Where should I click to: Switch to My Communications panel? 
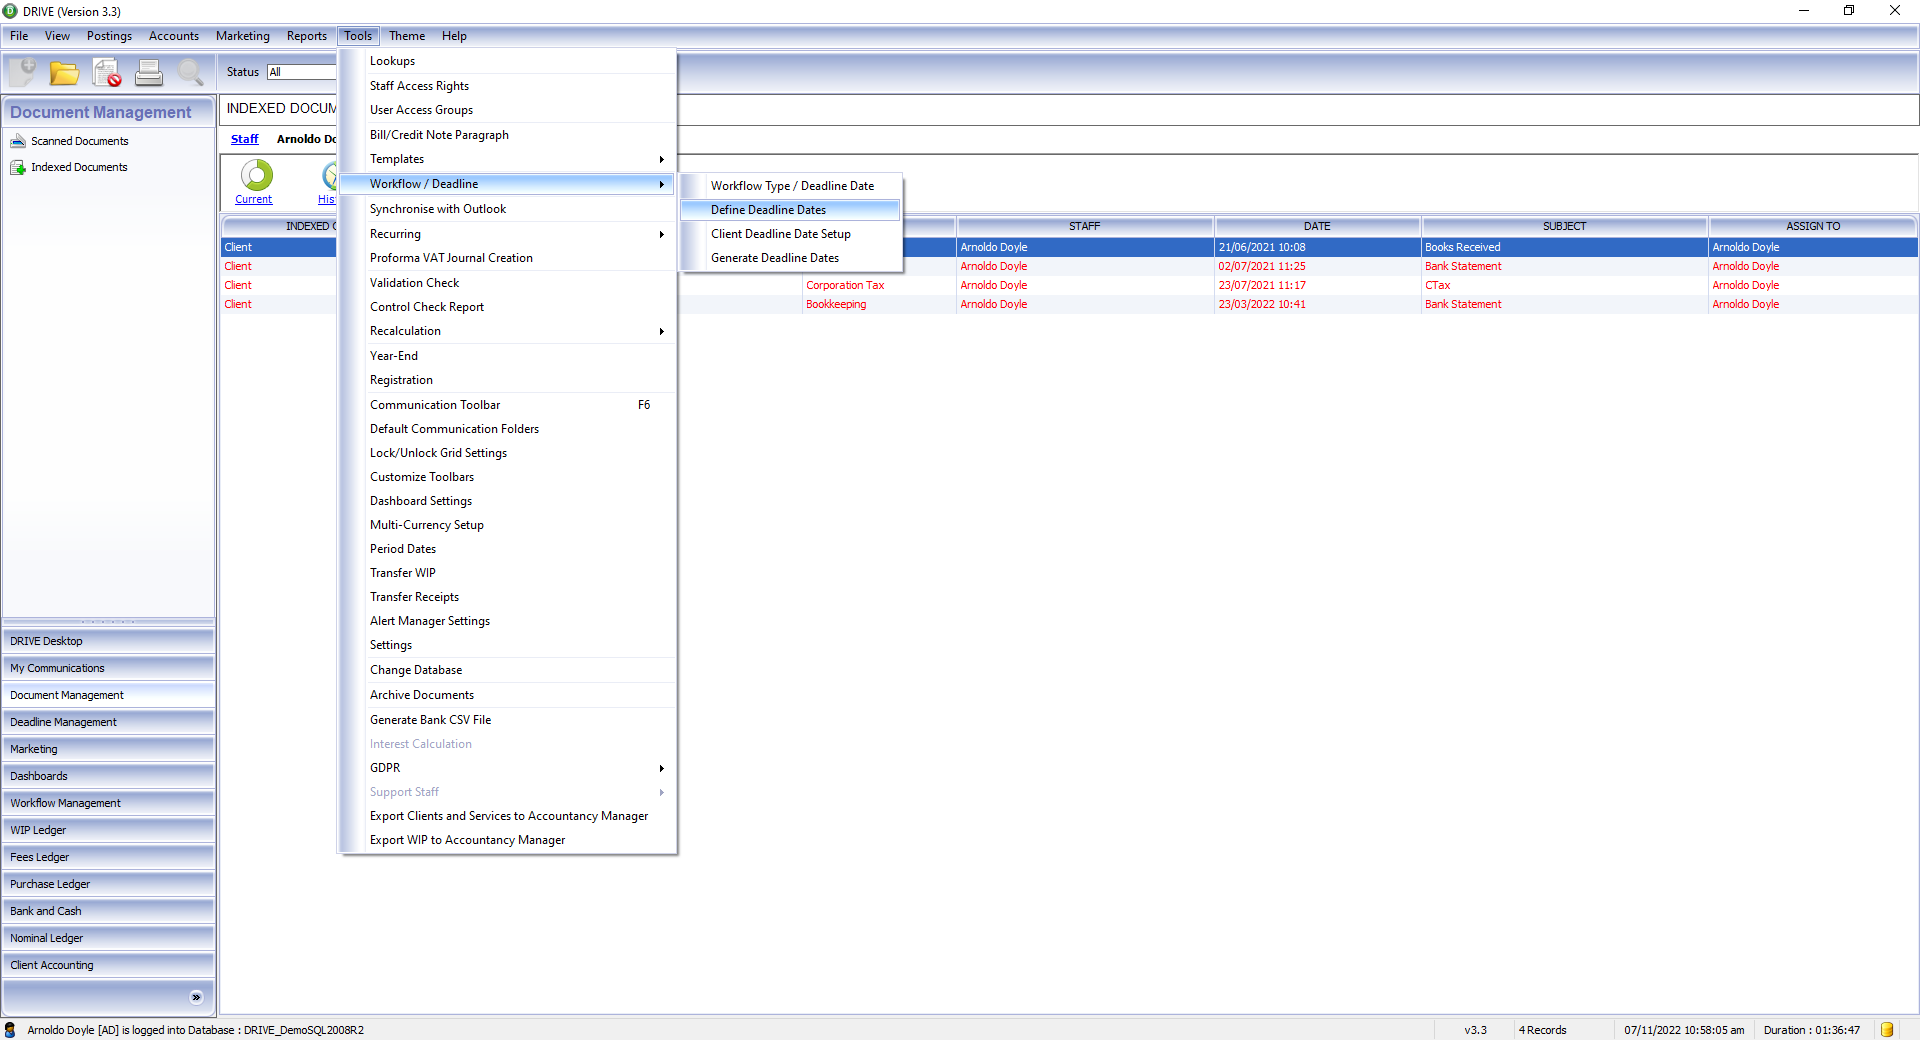pyautogui.click(x=108, y=668)
